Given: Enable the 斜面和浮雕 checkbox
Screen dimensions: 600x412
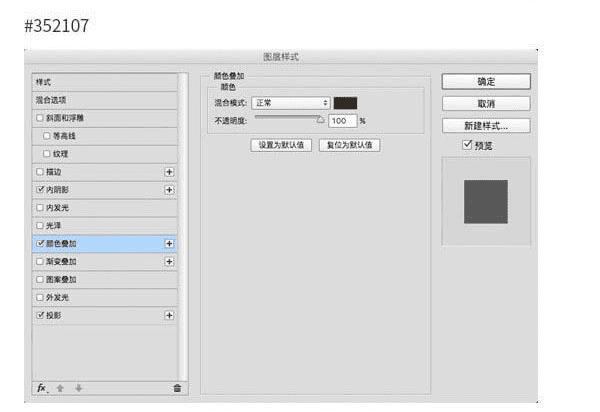Looking at the screenshot, I should 40,118.
